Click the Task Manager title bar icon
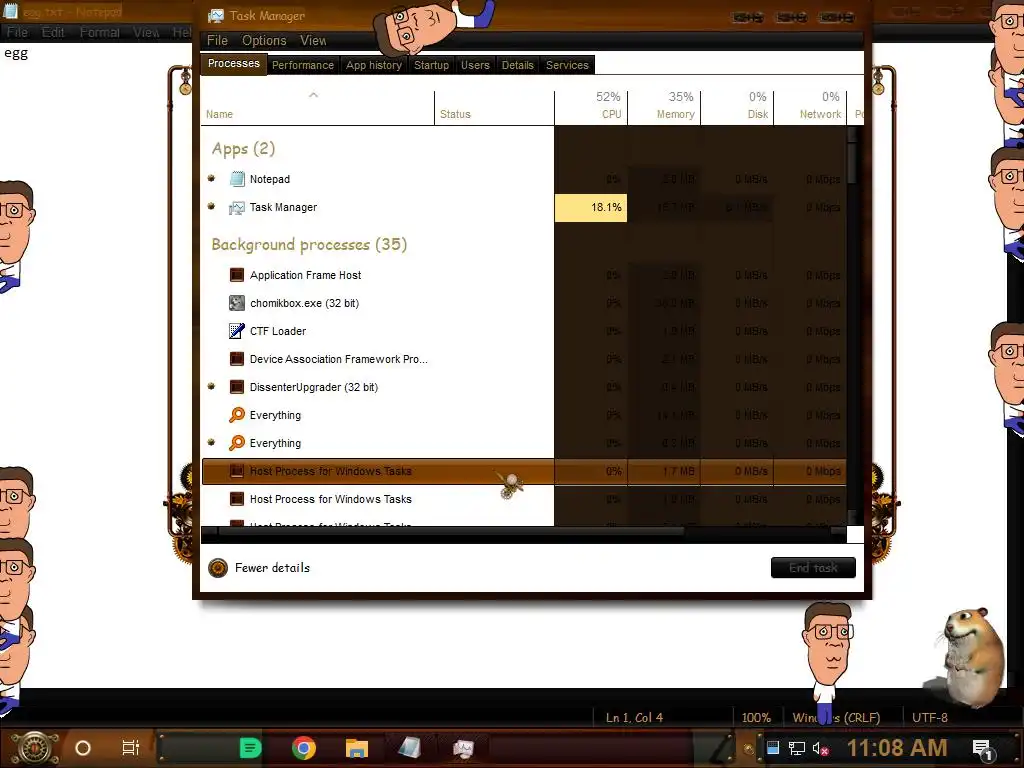 point(216,16)
